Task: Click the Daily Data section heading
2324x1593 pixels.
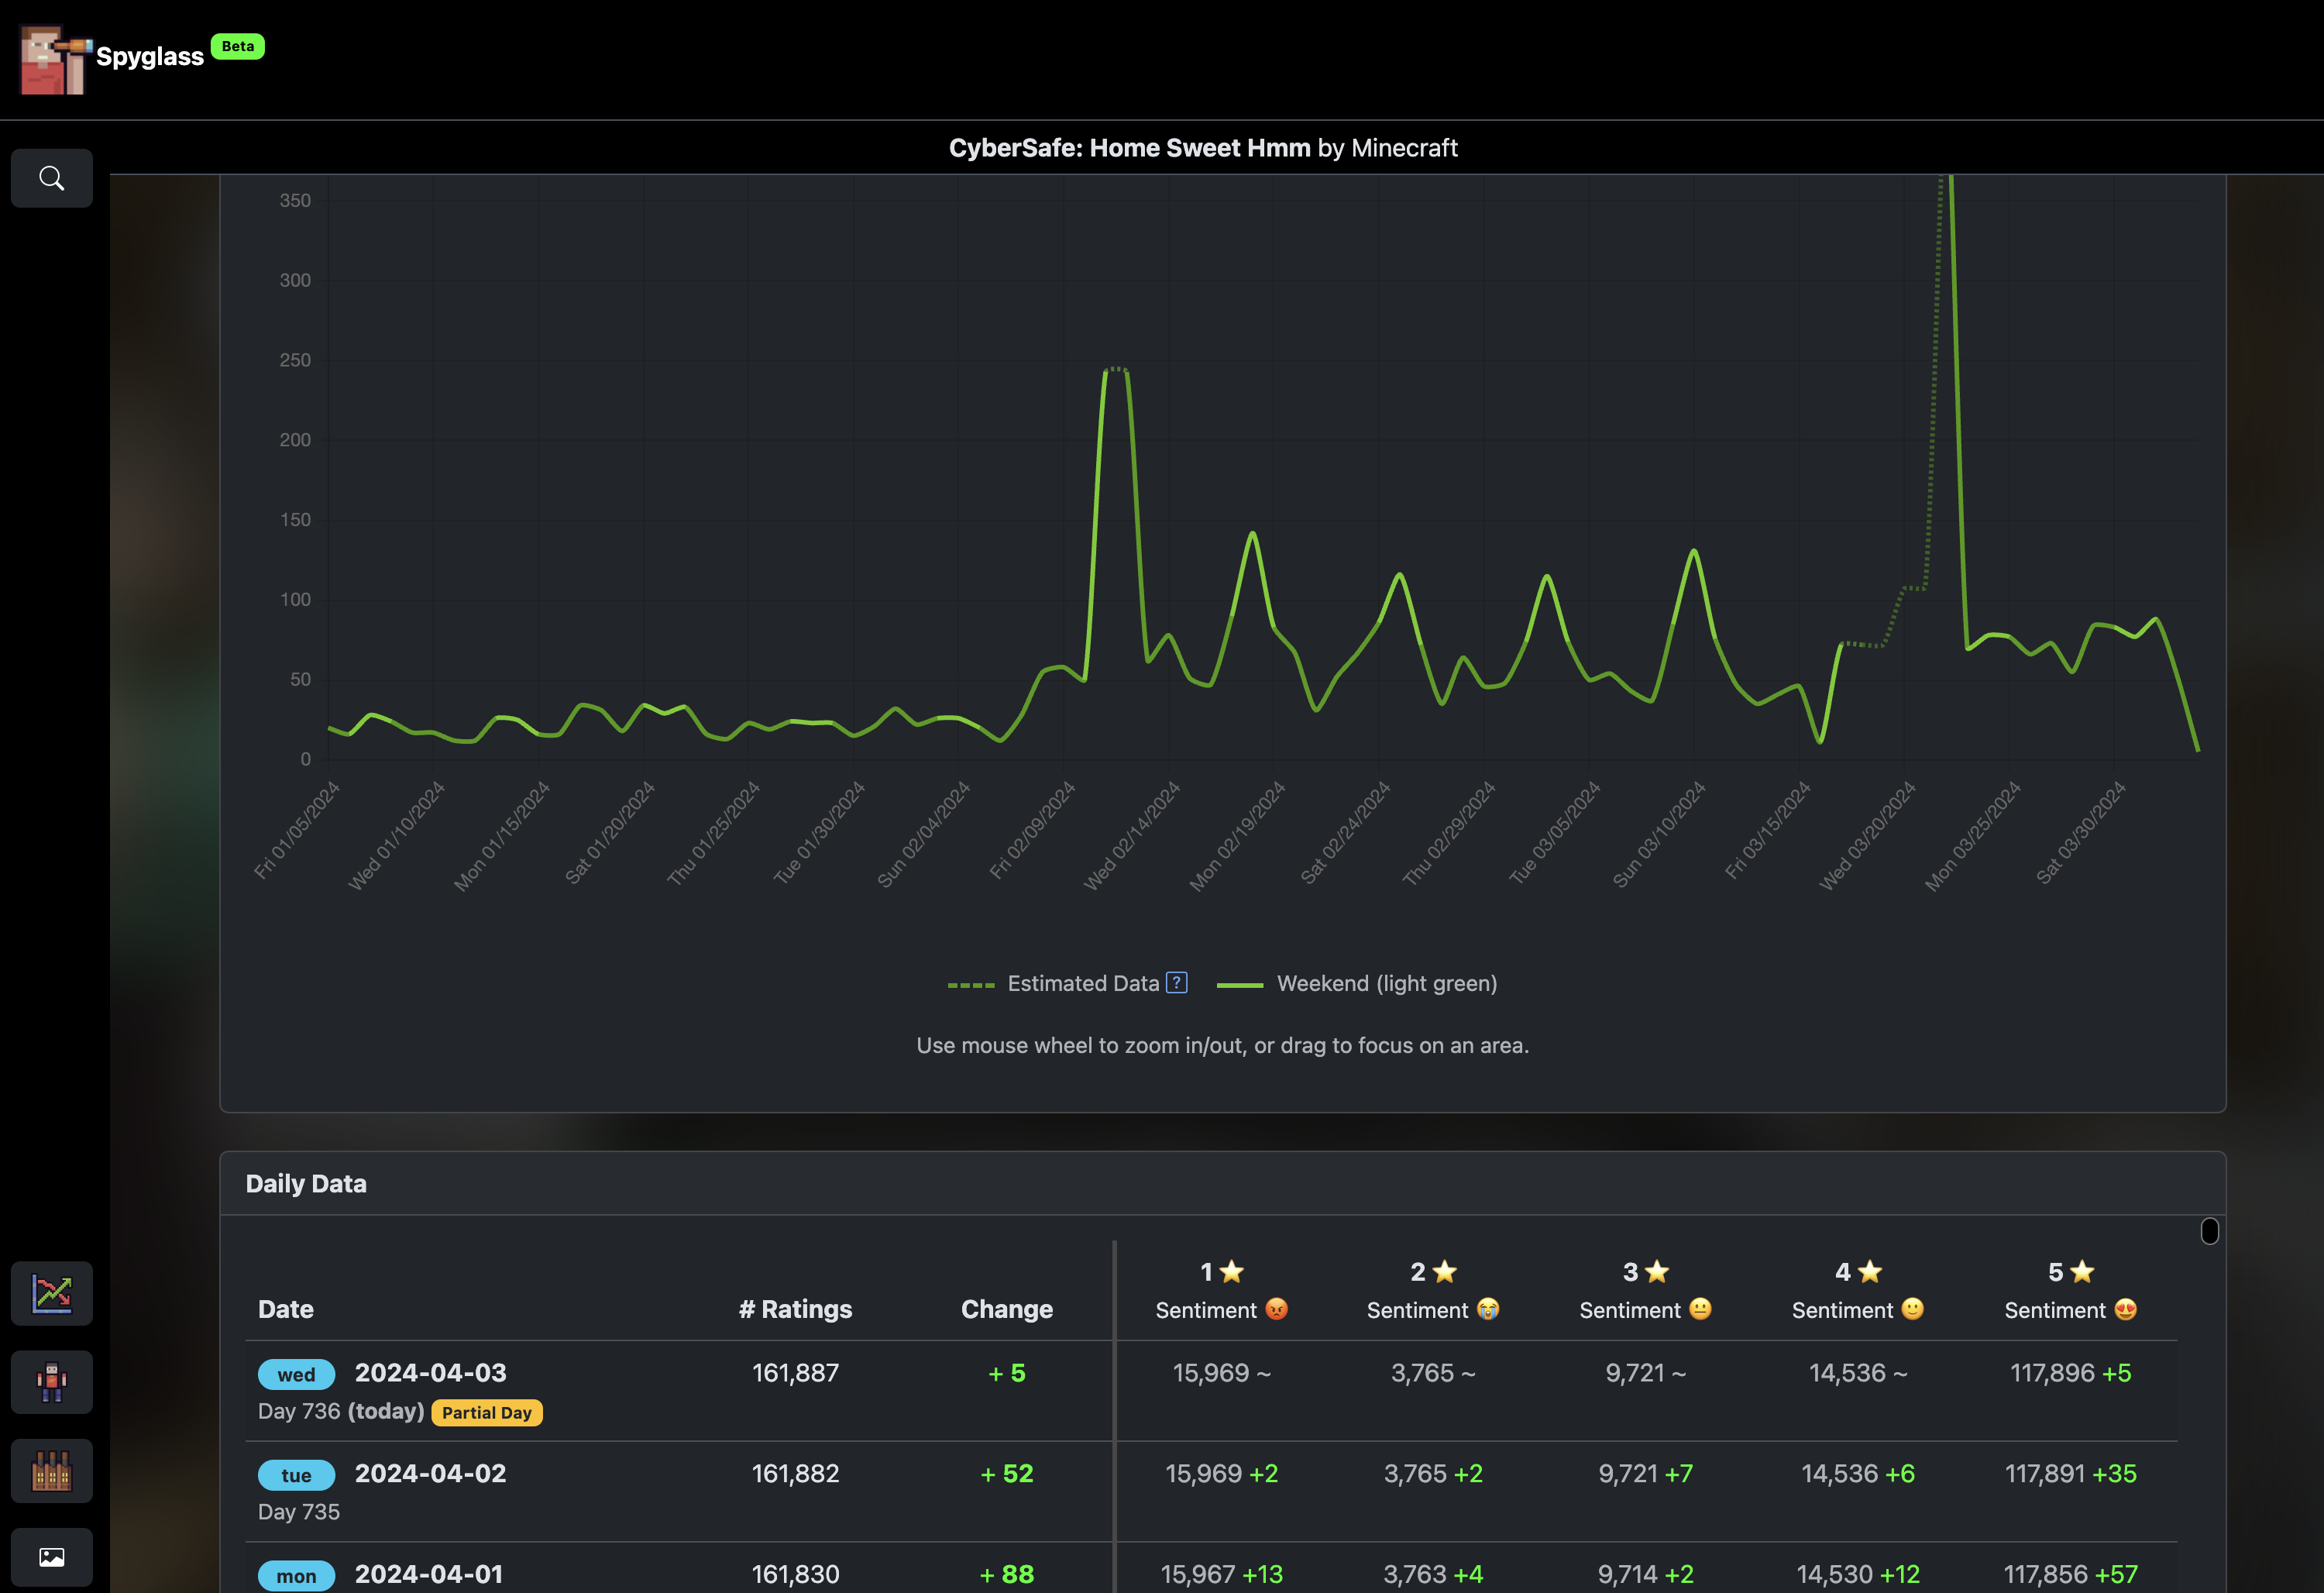Action: coord(306,1184)
